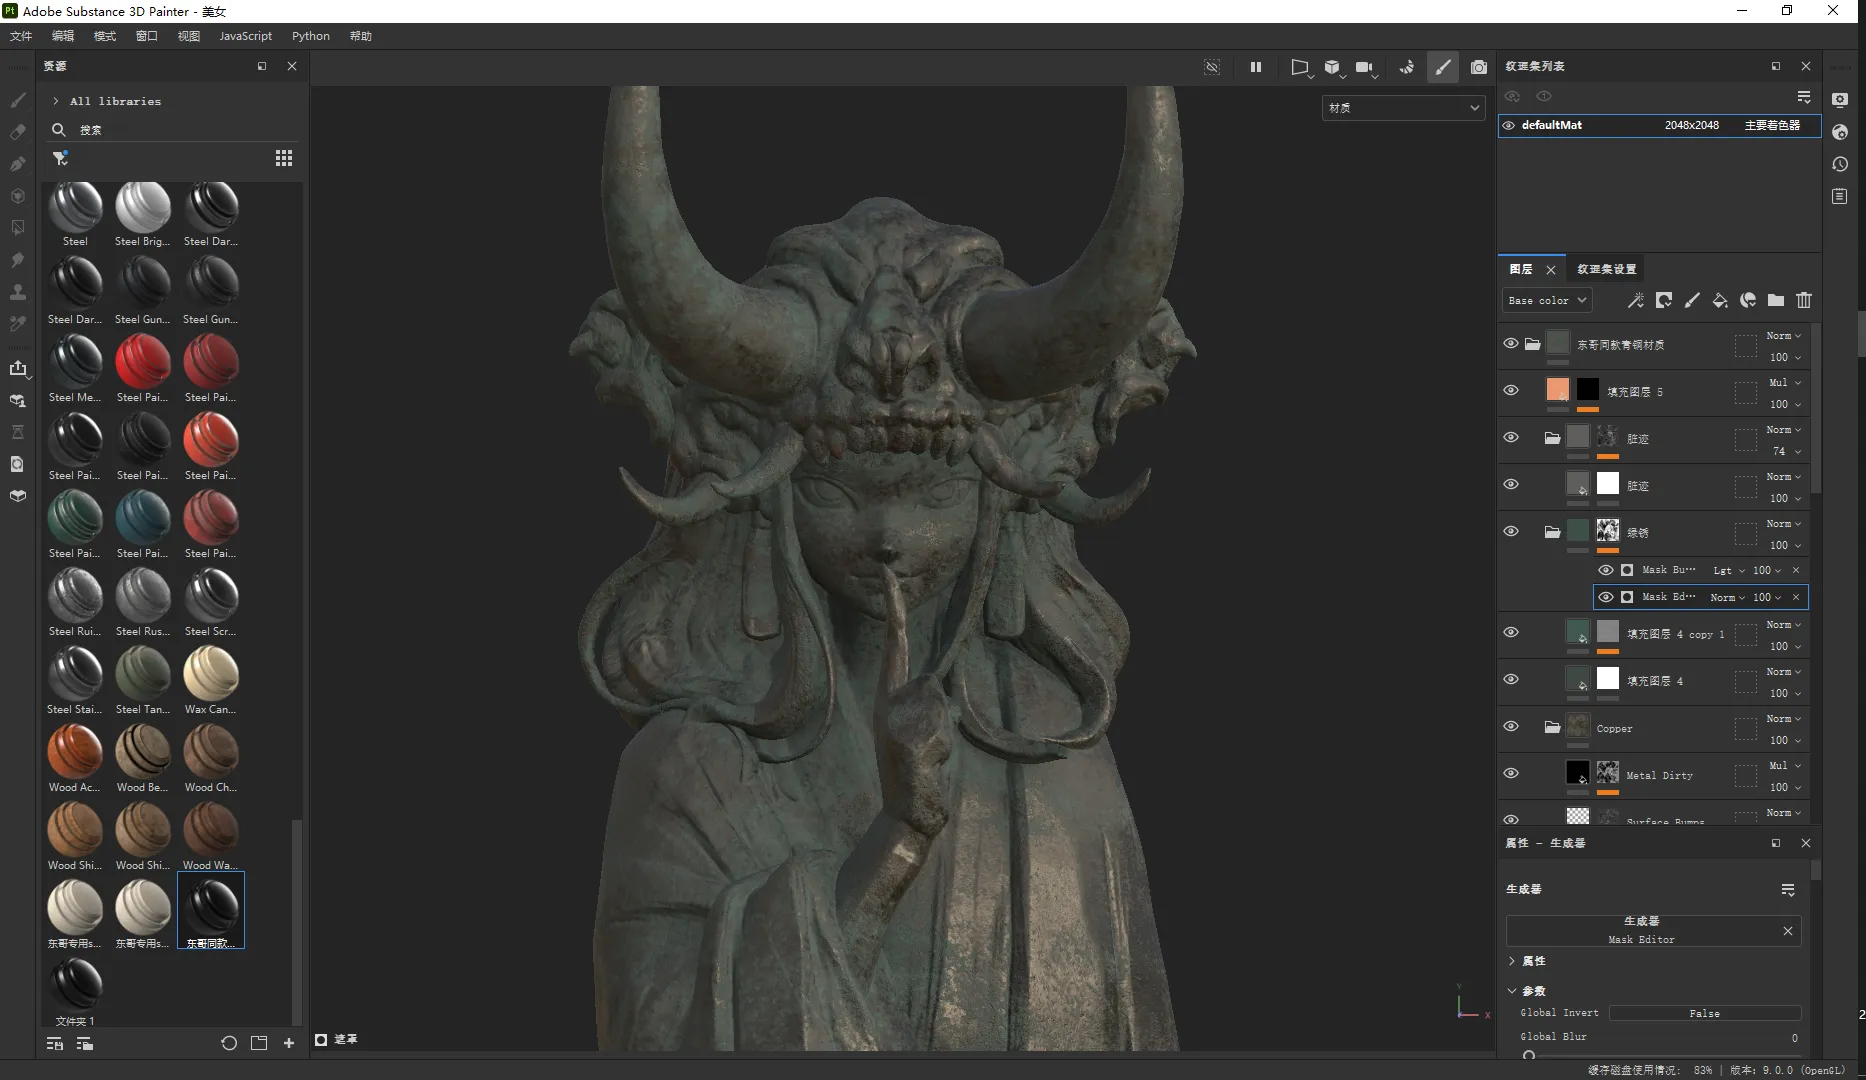This screenshot has width=1866, height=1080.
Task: Expand the All libraries tree
Action: click(x=56, y=101)
